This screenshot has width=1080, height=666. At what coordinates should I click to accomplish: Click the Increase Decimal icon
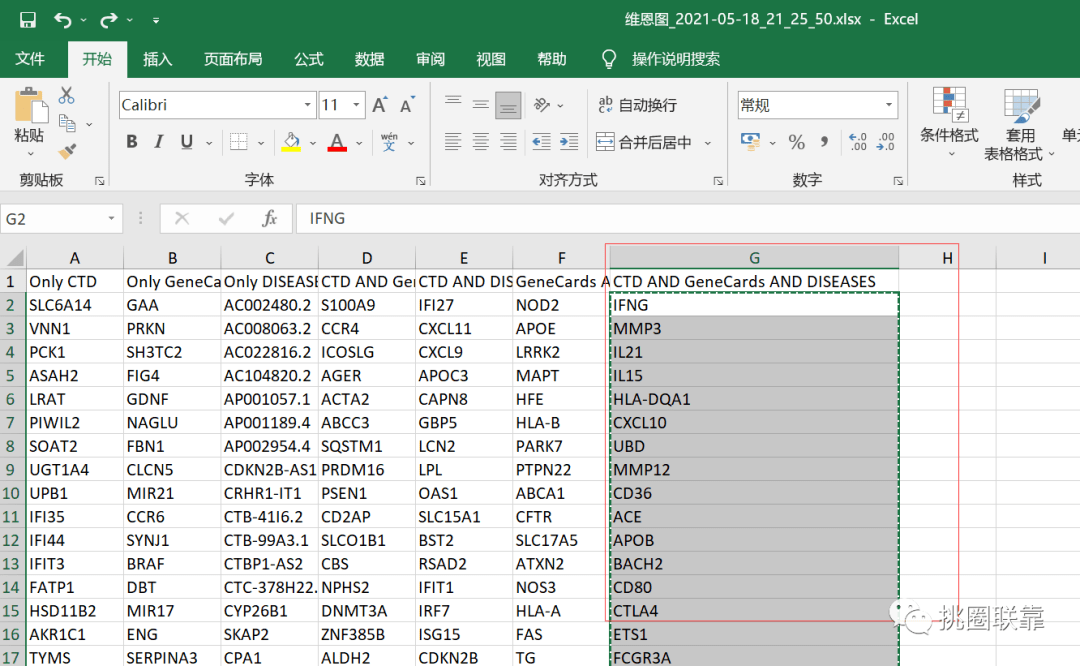tap(857, 142)
